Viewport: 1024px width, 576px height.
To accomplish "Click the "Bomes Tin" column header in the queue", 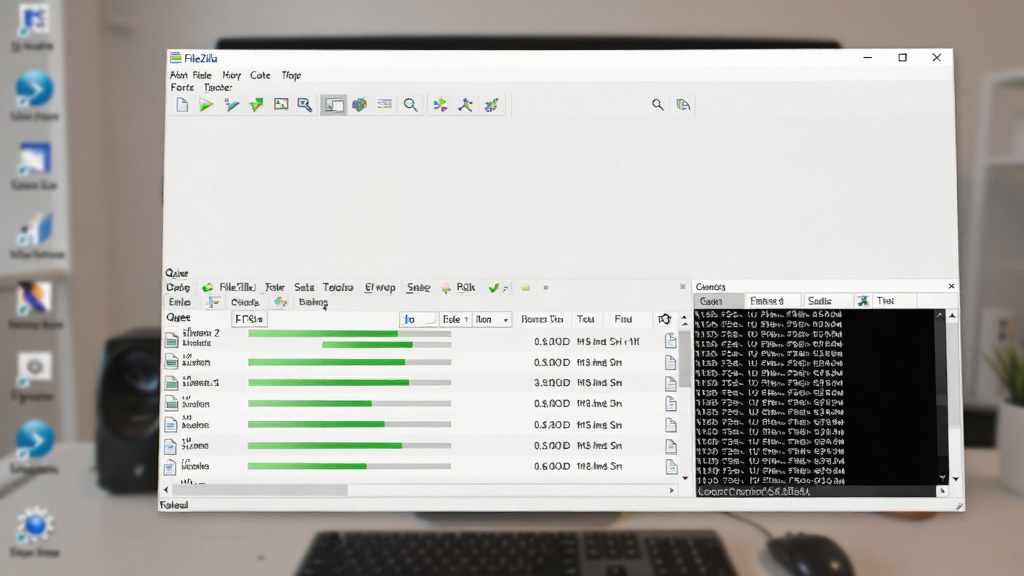I will [542, 319].
